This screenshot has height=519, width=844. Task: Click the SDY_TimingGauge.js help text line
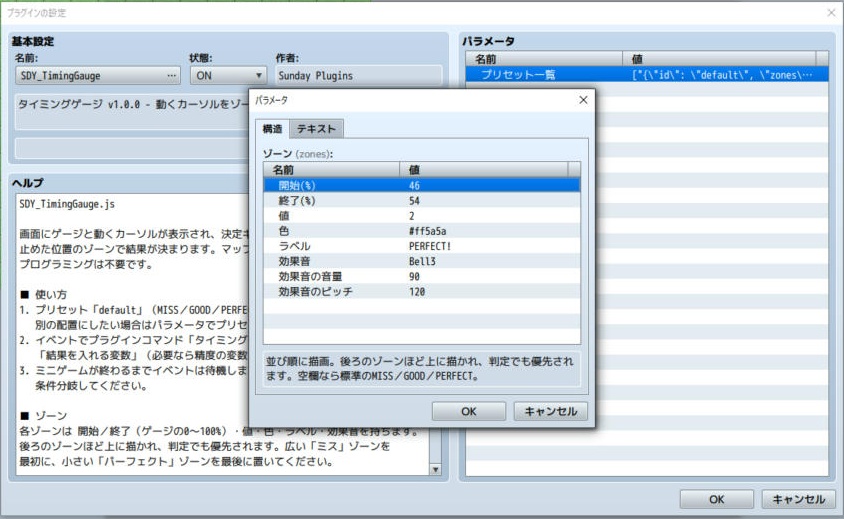pyautogui.click(x=67, y=204)
